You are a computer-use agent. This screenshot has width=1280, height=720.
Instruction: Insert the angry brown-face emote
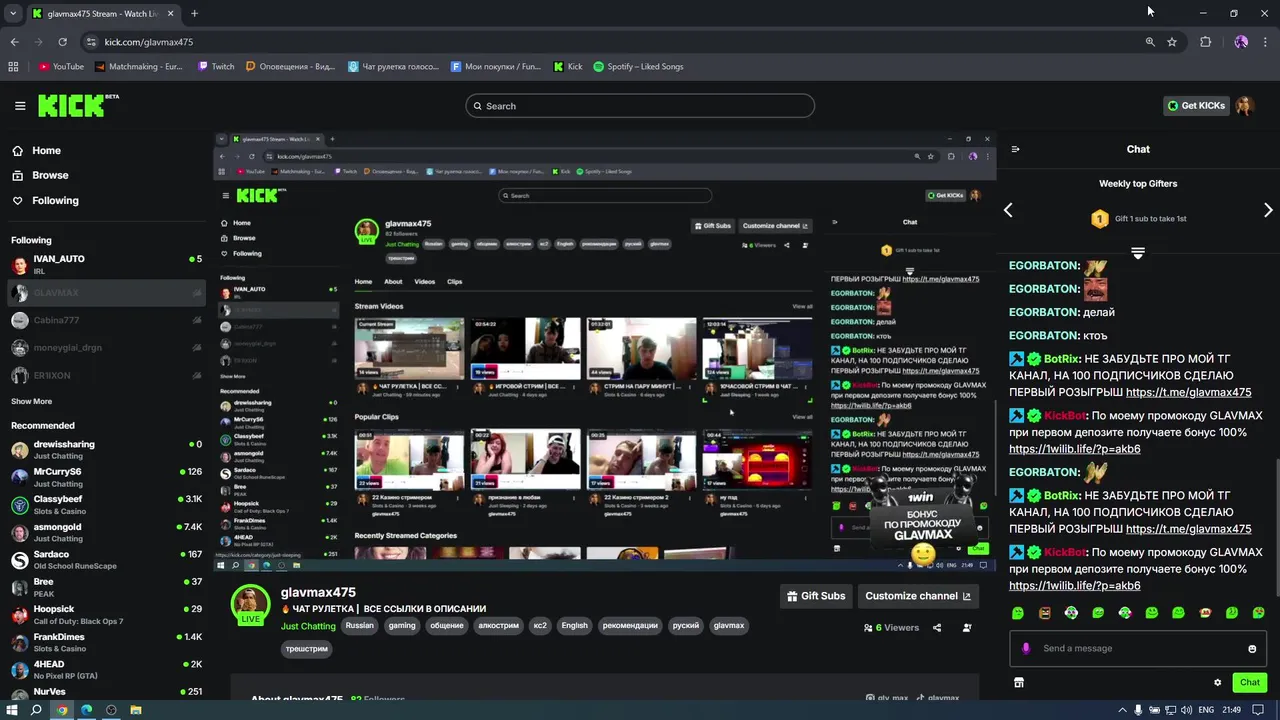point(1045,613)
